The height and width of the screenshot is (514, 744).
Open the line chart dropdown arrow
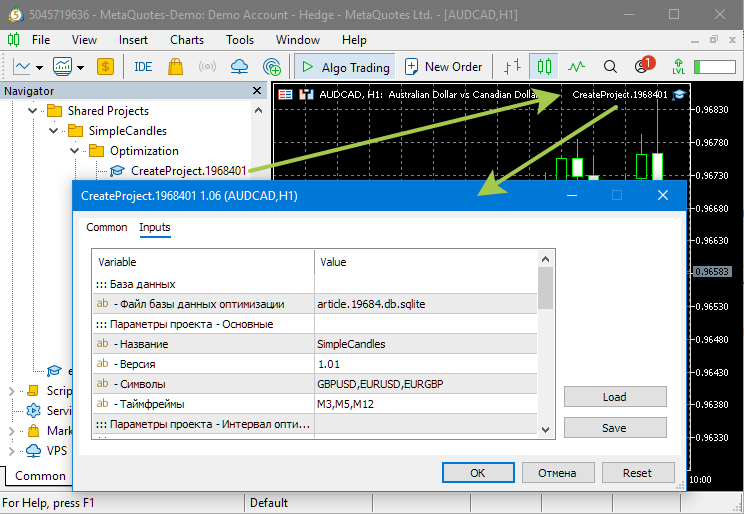tap(39, 68)
